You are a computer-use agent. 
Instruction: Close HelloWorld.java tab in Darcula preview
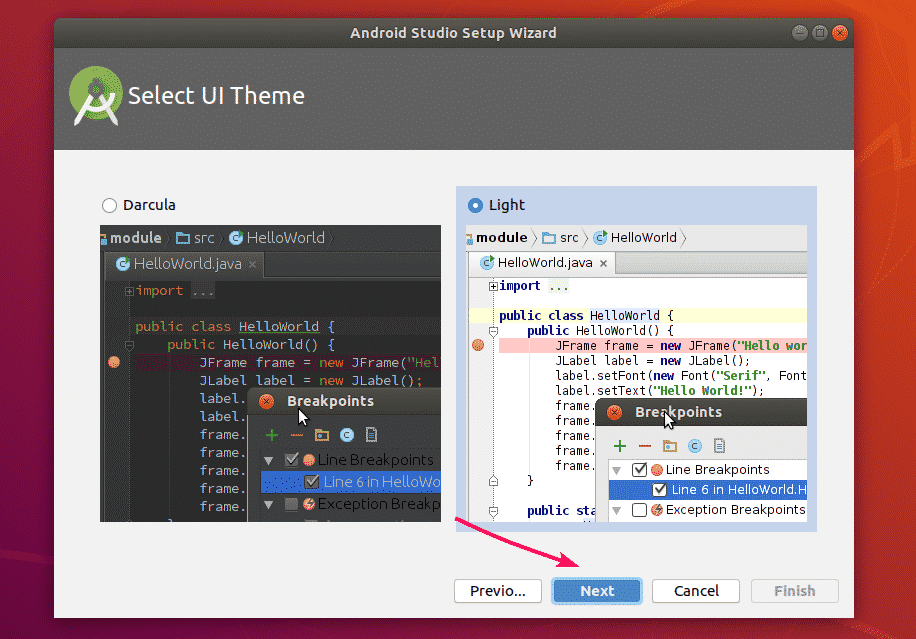252,265
